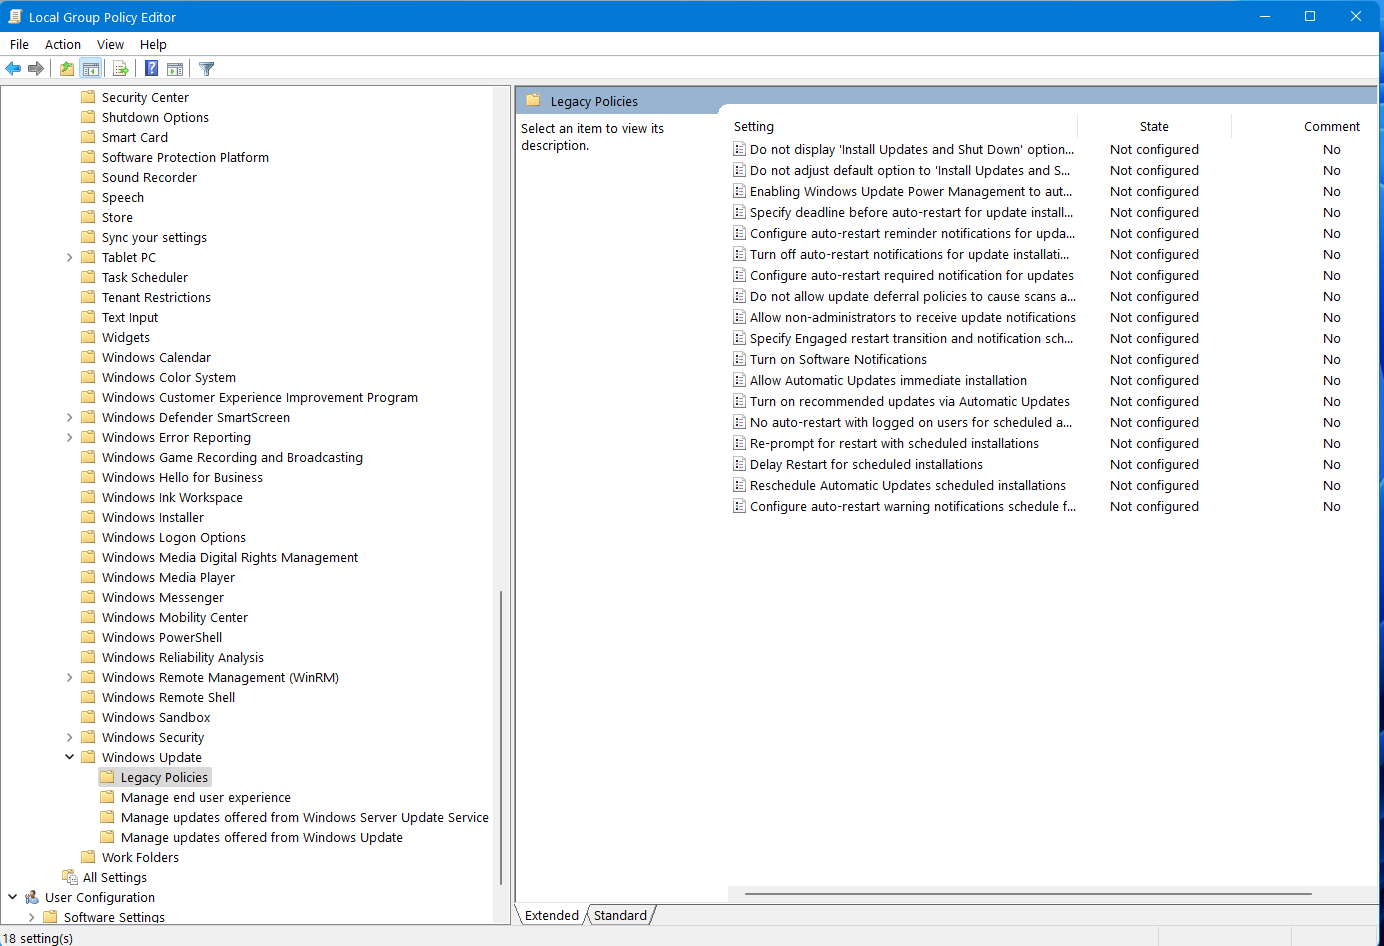Image resolution: width=1384 pixels, height=946 pixels.
Task: Click the Up One Level folder icon
Action: (x=66, y=69)
